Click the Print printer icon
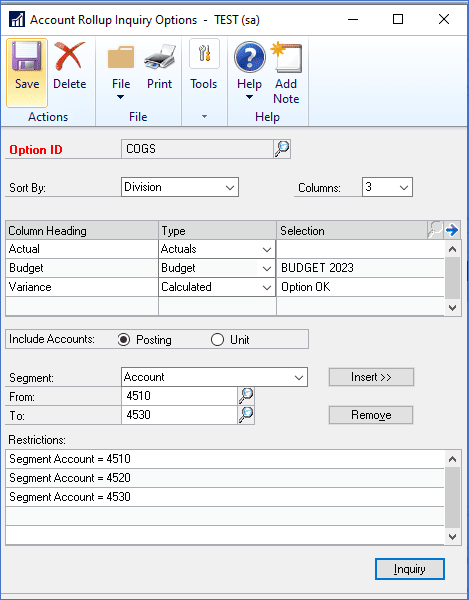This screenshot has height=600, width=469. click(160, 57)
